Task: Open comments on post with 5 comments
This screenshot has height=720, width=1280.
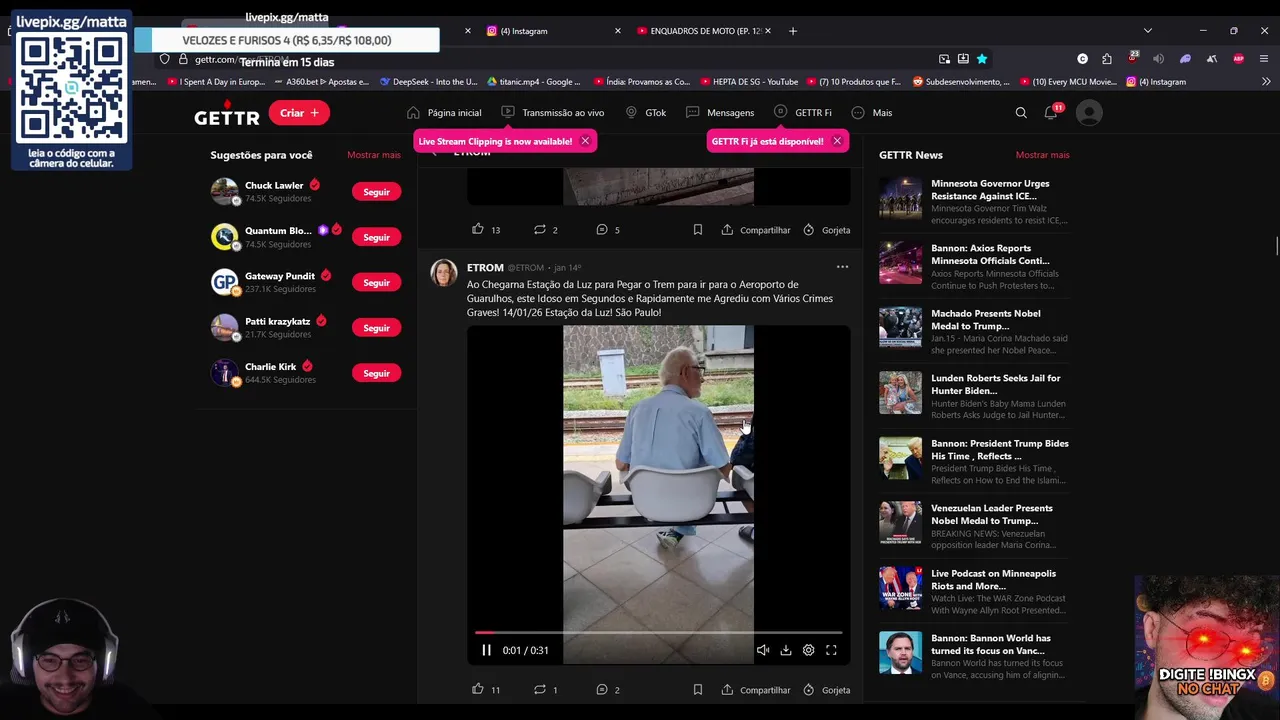Action: [602, 229]
